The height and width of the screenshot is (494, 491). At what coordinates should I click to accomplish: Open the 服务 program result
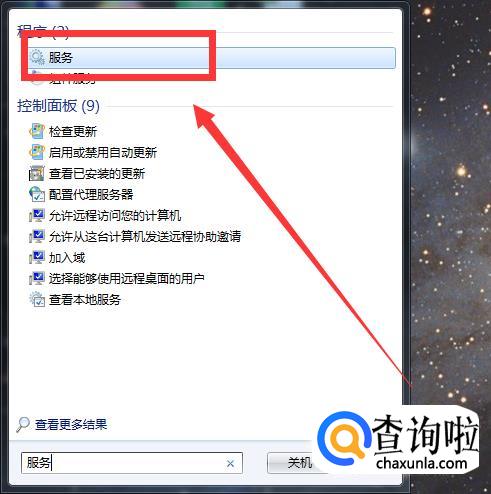(x=212, y=58)
